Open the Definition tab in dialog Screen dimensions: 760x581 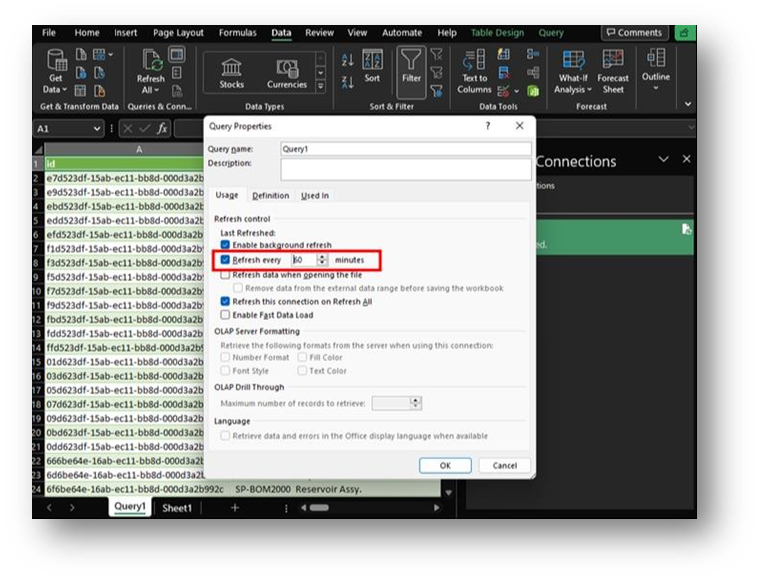[270, 195]
